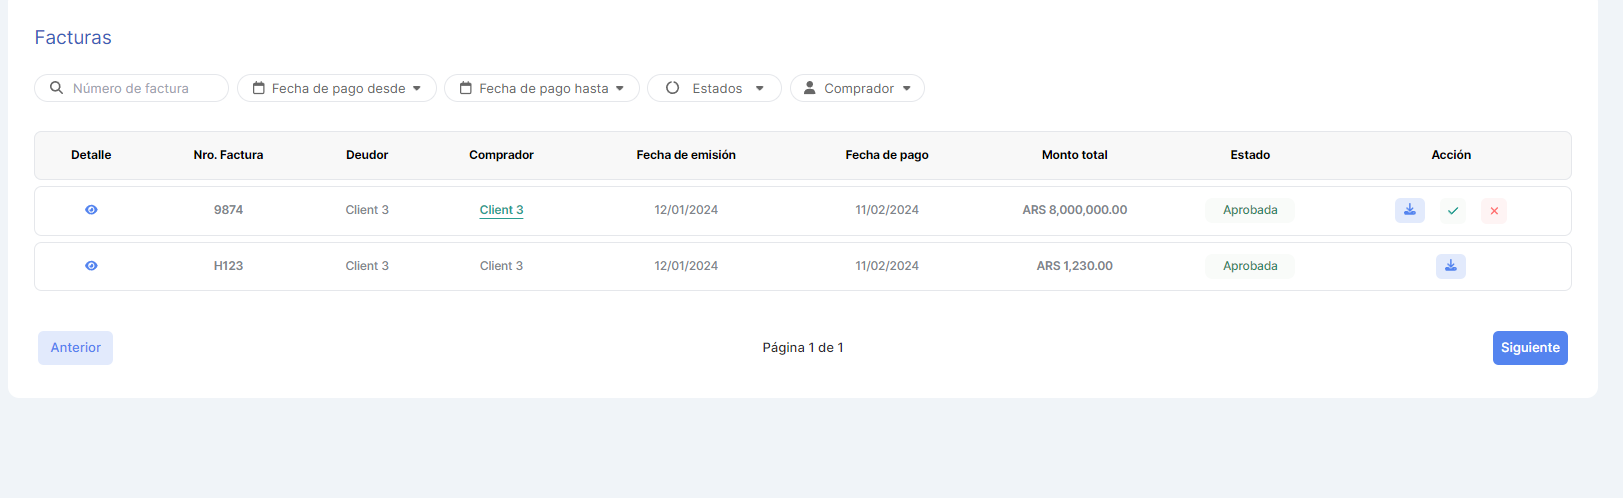
Task: Expand the Estados filter dropdown
Action: coord(714,88)
